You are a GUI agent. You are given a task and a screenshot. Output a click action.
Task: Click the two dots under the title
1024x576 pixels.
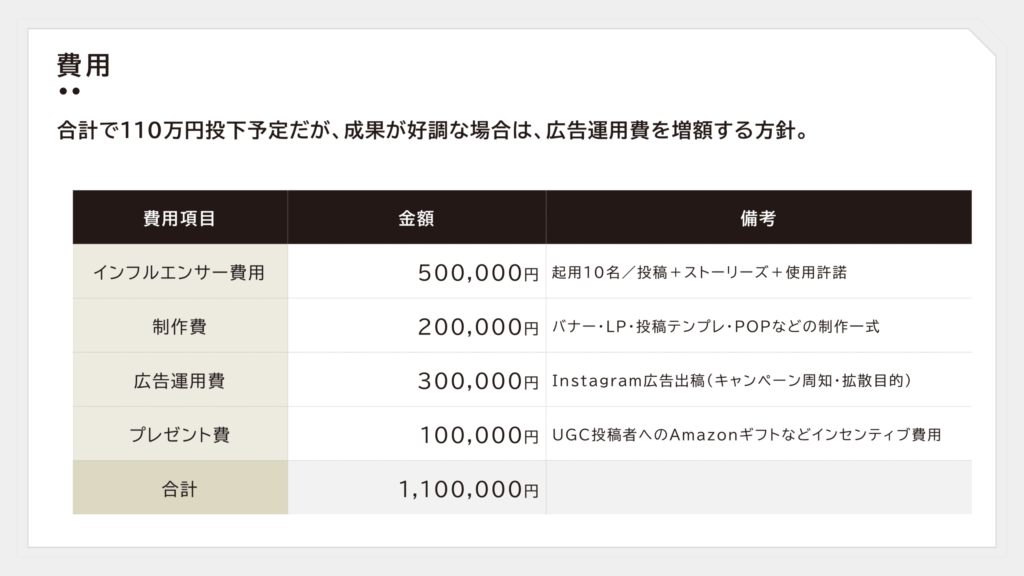69,91
